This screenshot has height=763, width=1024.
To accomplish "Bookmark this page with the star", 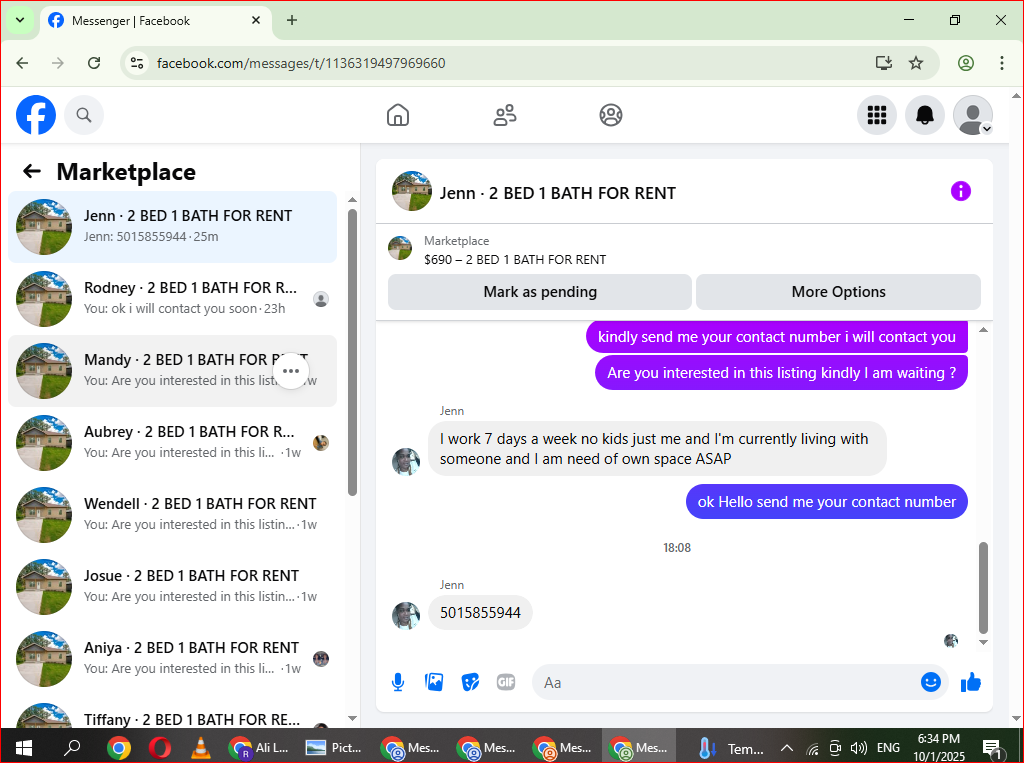I will (x=916, y=63).
